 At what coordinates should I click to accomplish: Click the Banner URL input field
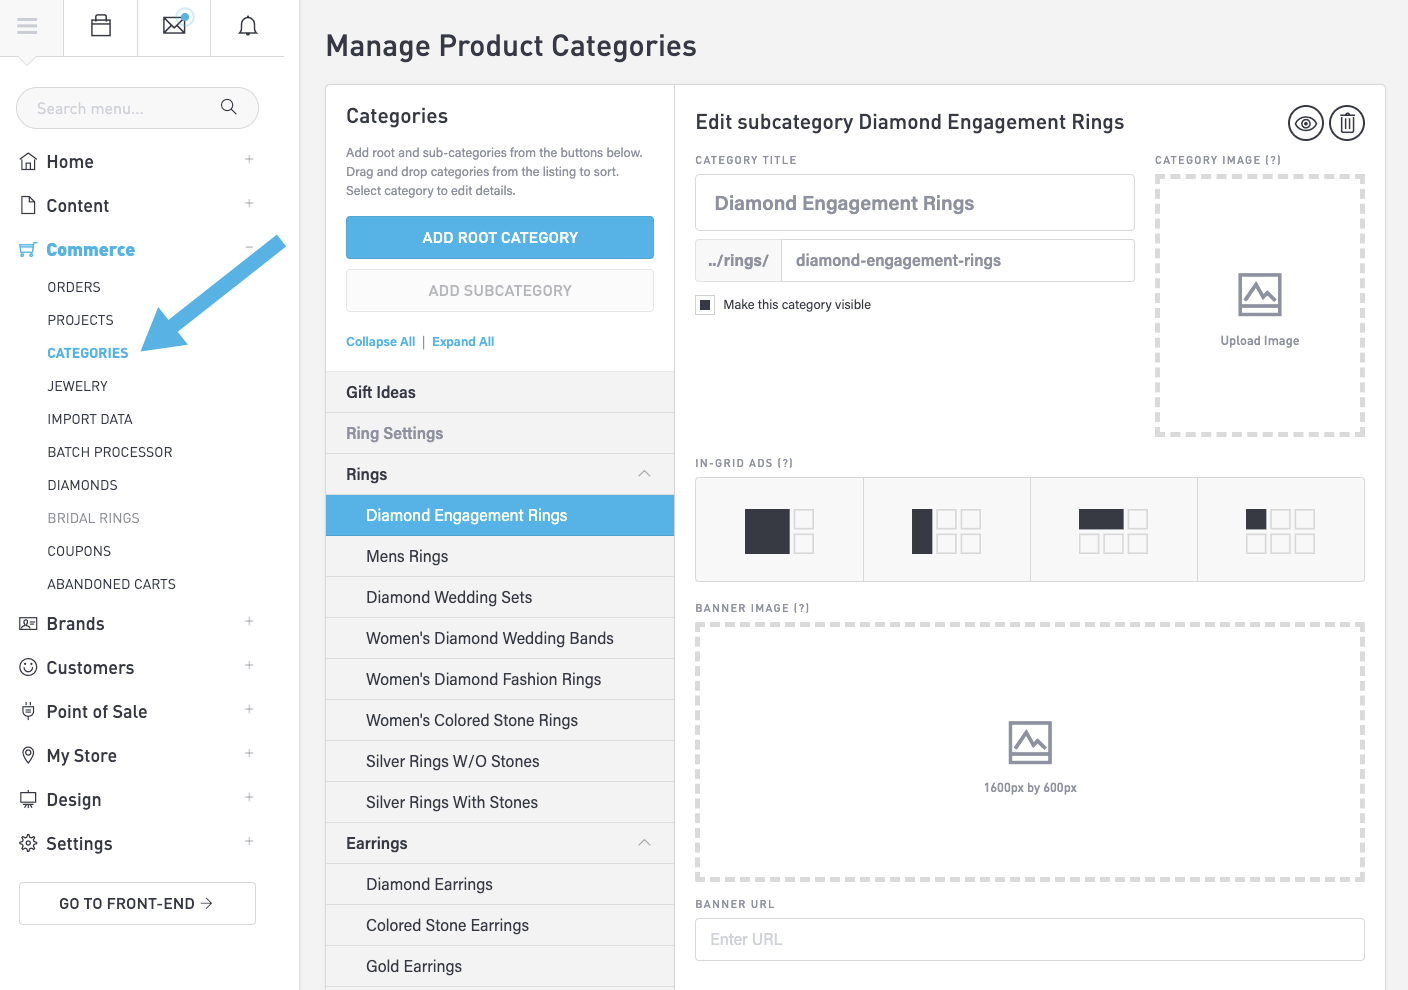click(1029, 939)
